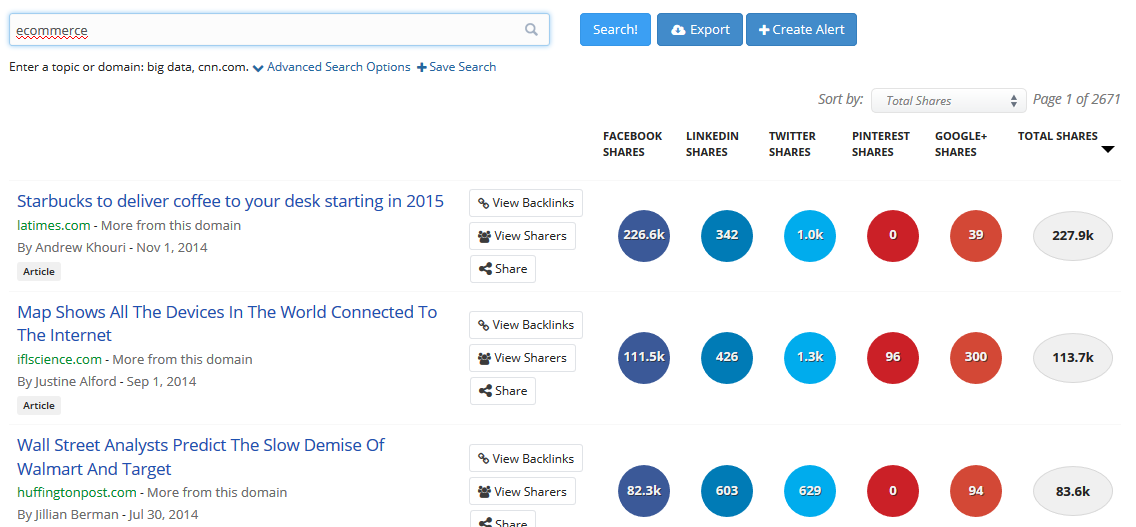The image size is (1136, 527).
Task: Toggle the Total Shares sort arrow
Action: tap(1107, 149)
